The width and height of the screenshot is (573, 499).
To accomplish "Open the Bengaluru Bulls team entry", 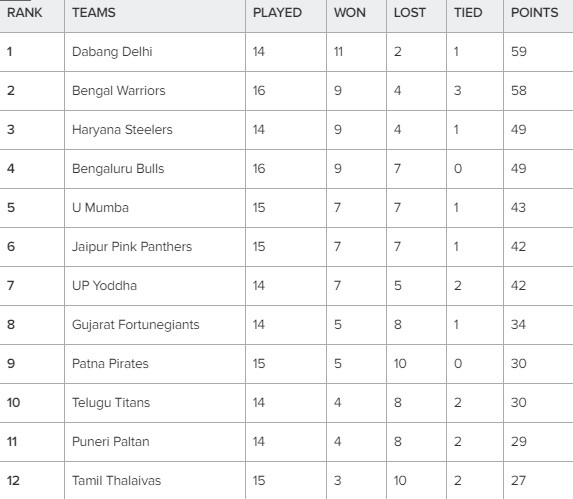I will (x=118, y=169).
